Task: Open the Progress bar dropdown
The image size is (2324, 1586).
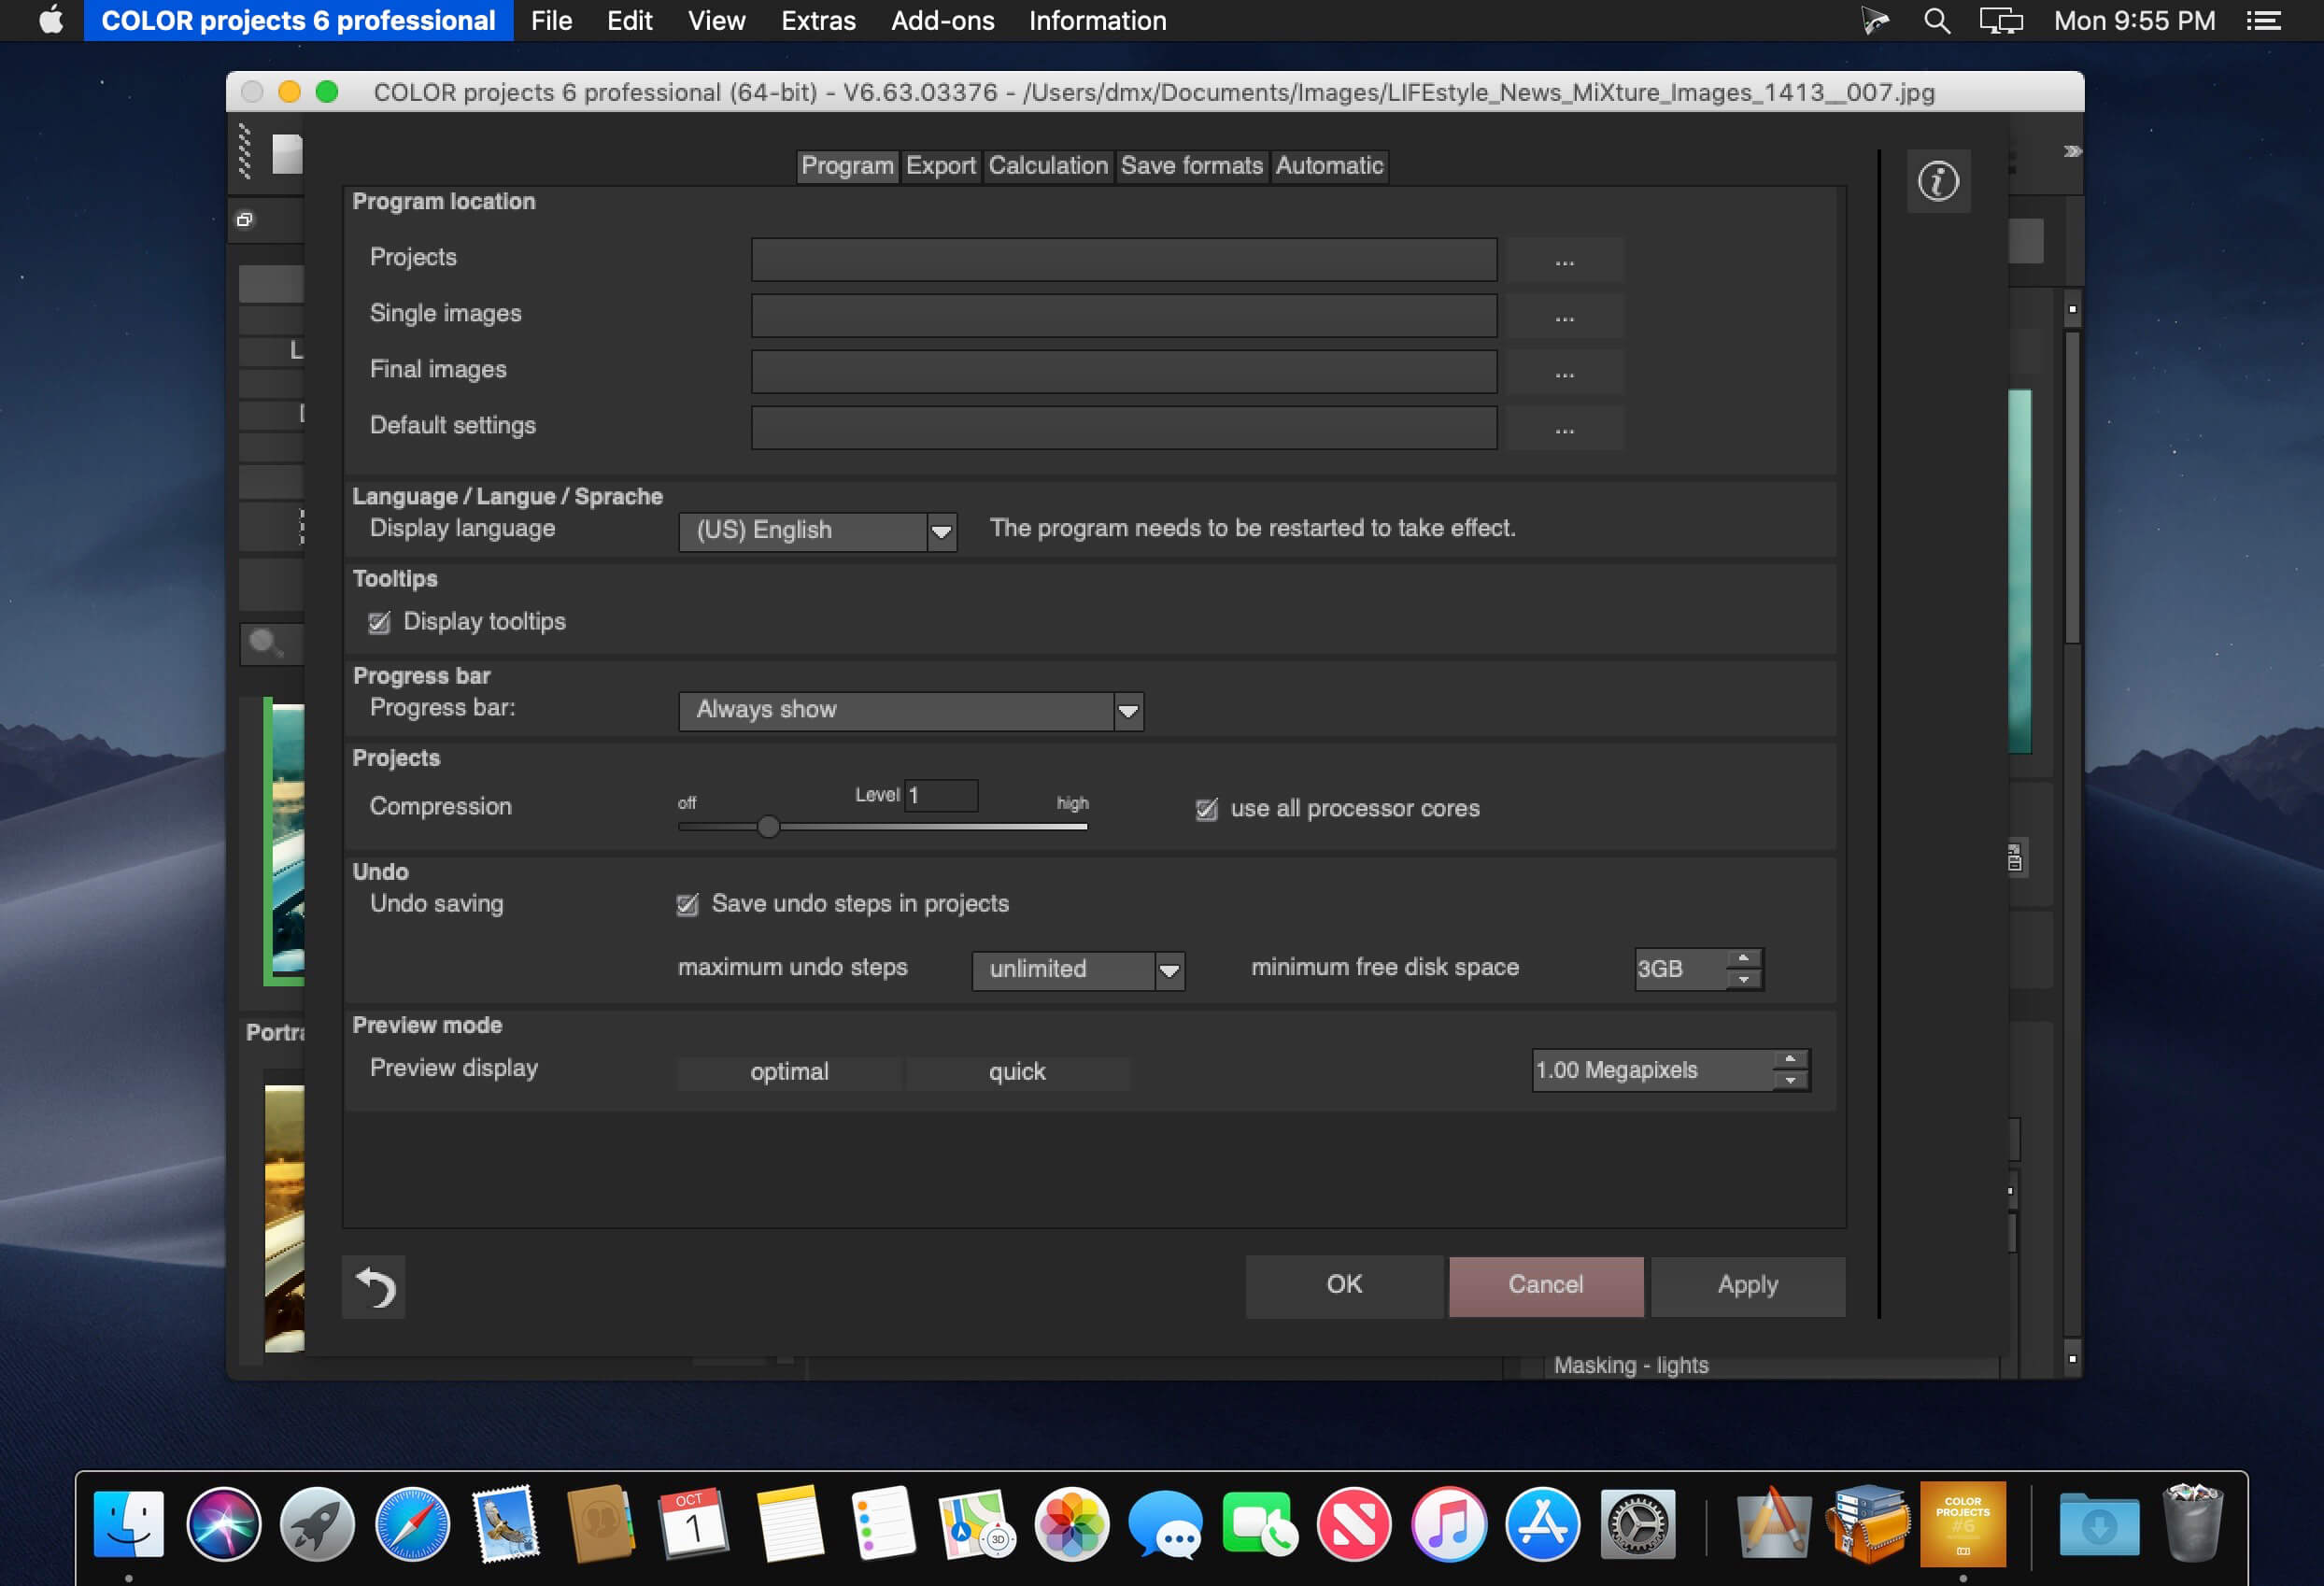Action: (911, 710)
